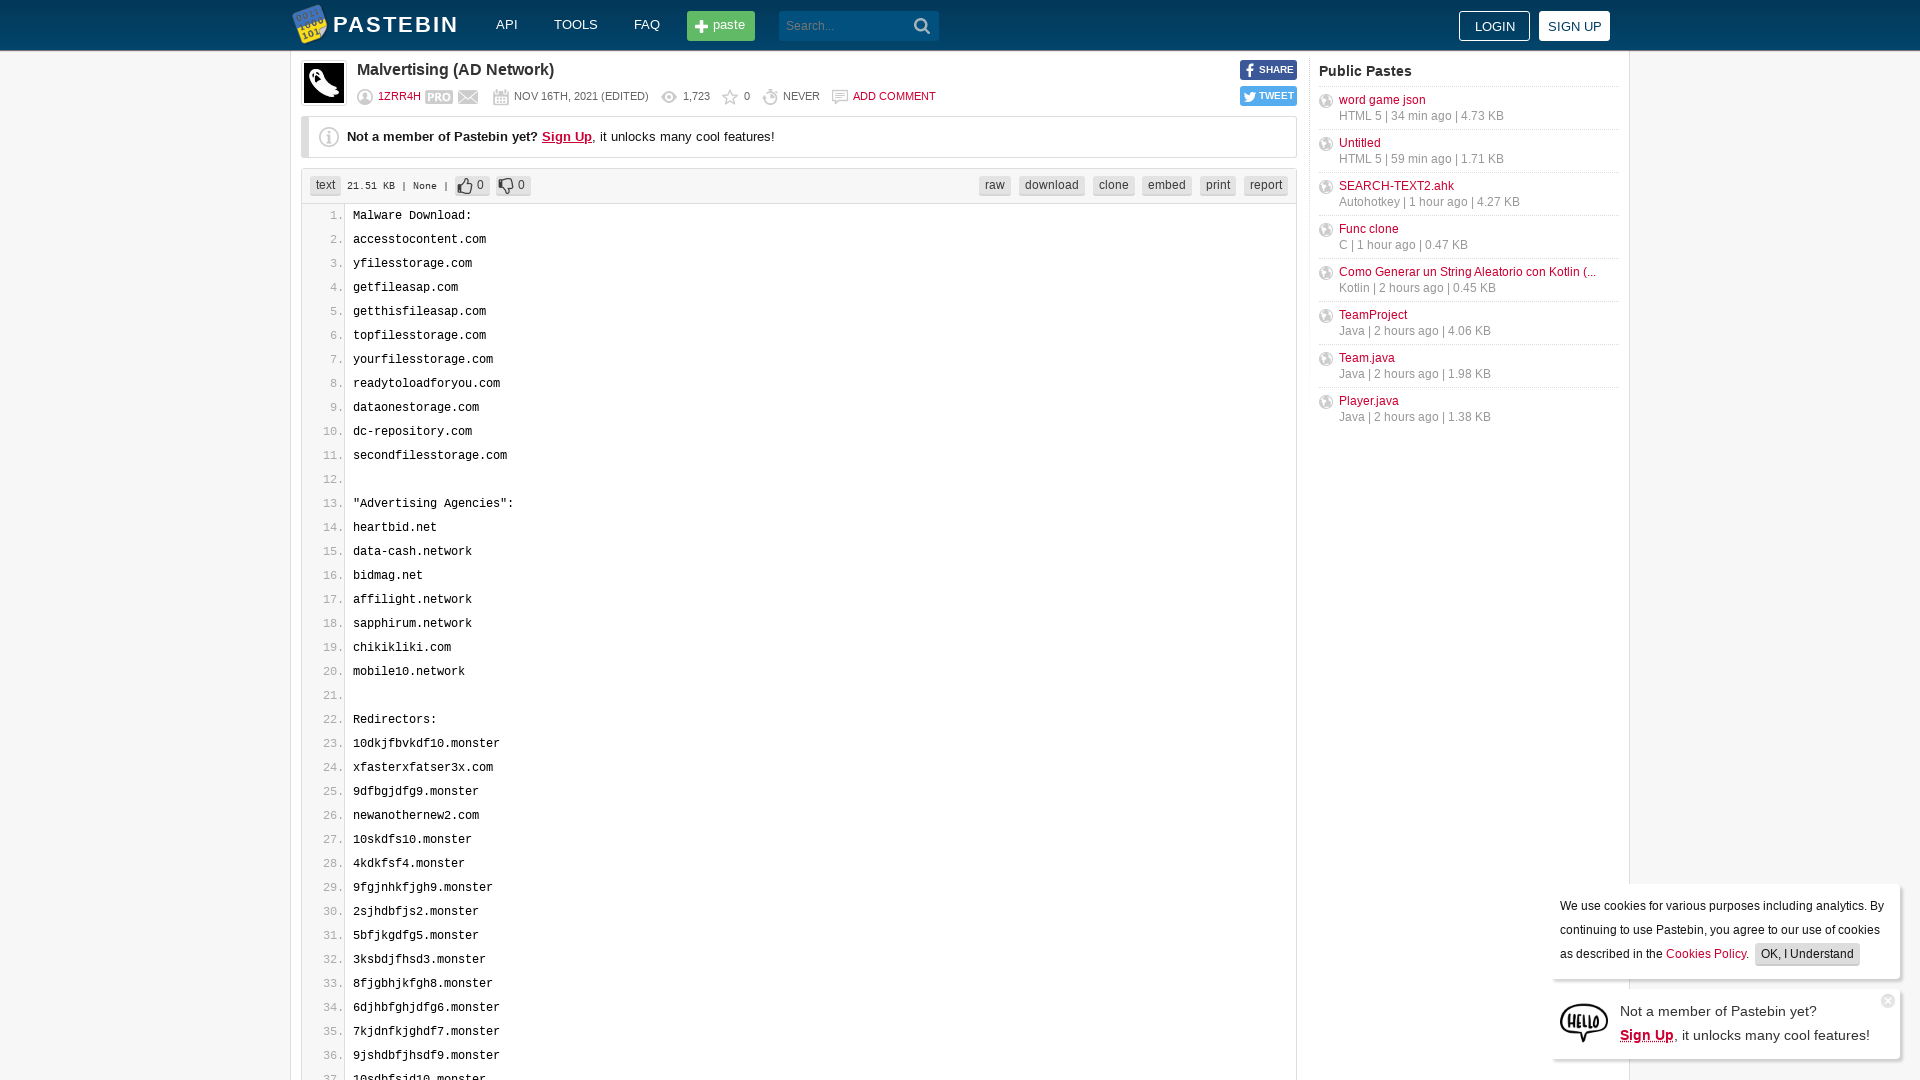
Task: Open the author avatar image
Action: tap(324, 83)
